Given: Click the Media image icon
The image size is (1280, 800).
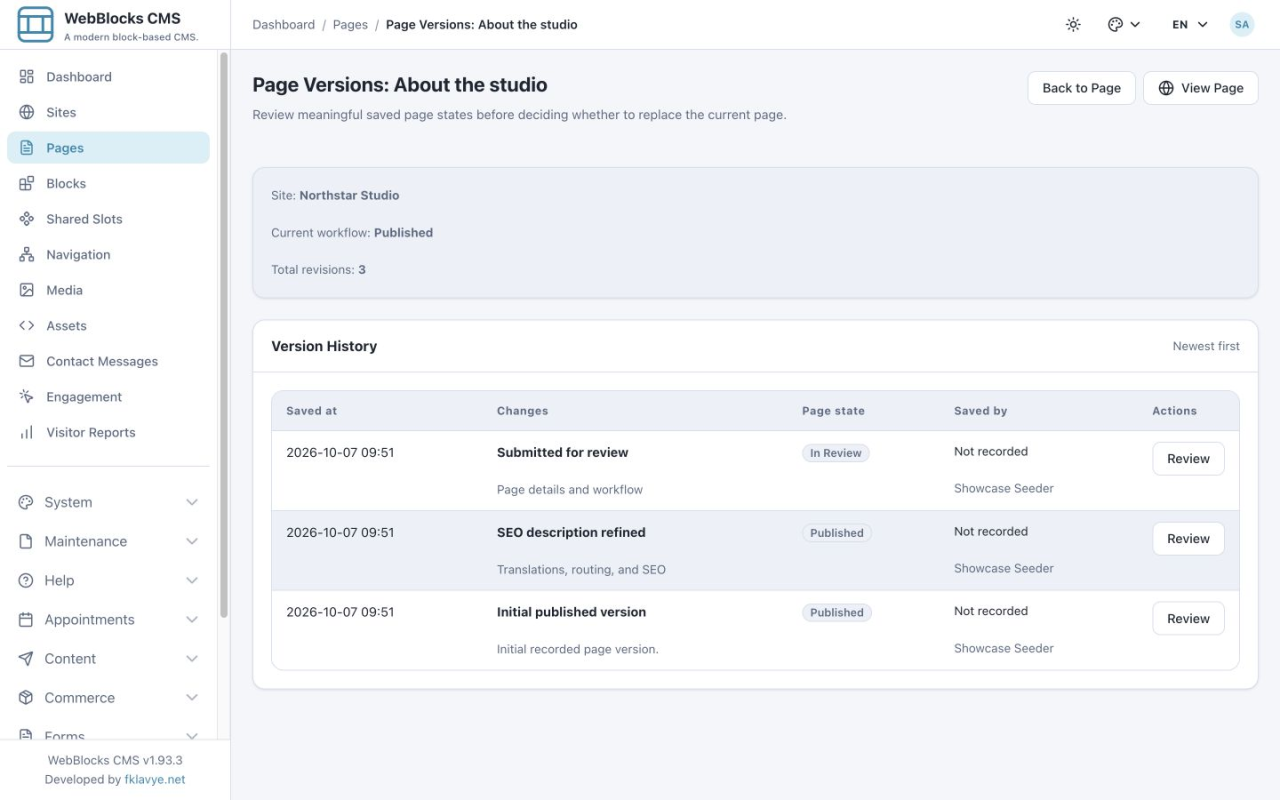Looking at the screenshot, I should click(x=27, y=290).
